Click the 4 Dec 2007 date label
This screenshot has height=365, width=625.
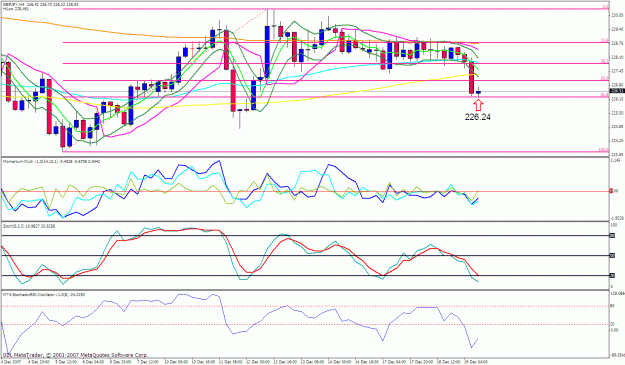point(11,362)
